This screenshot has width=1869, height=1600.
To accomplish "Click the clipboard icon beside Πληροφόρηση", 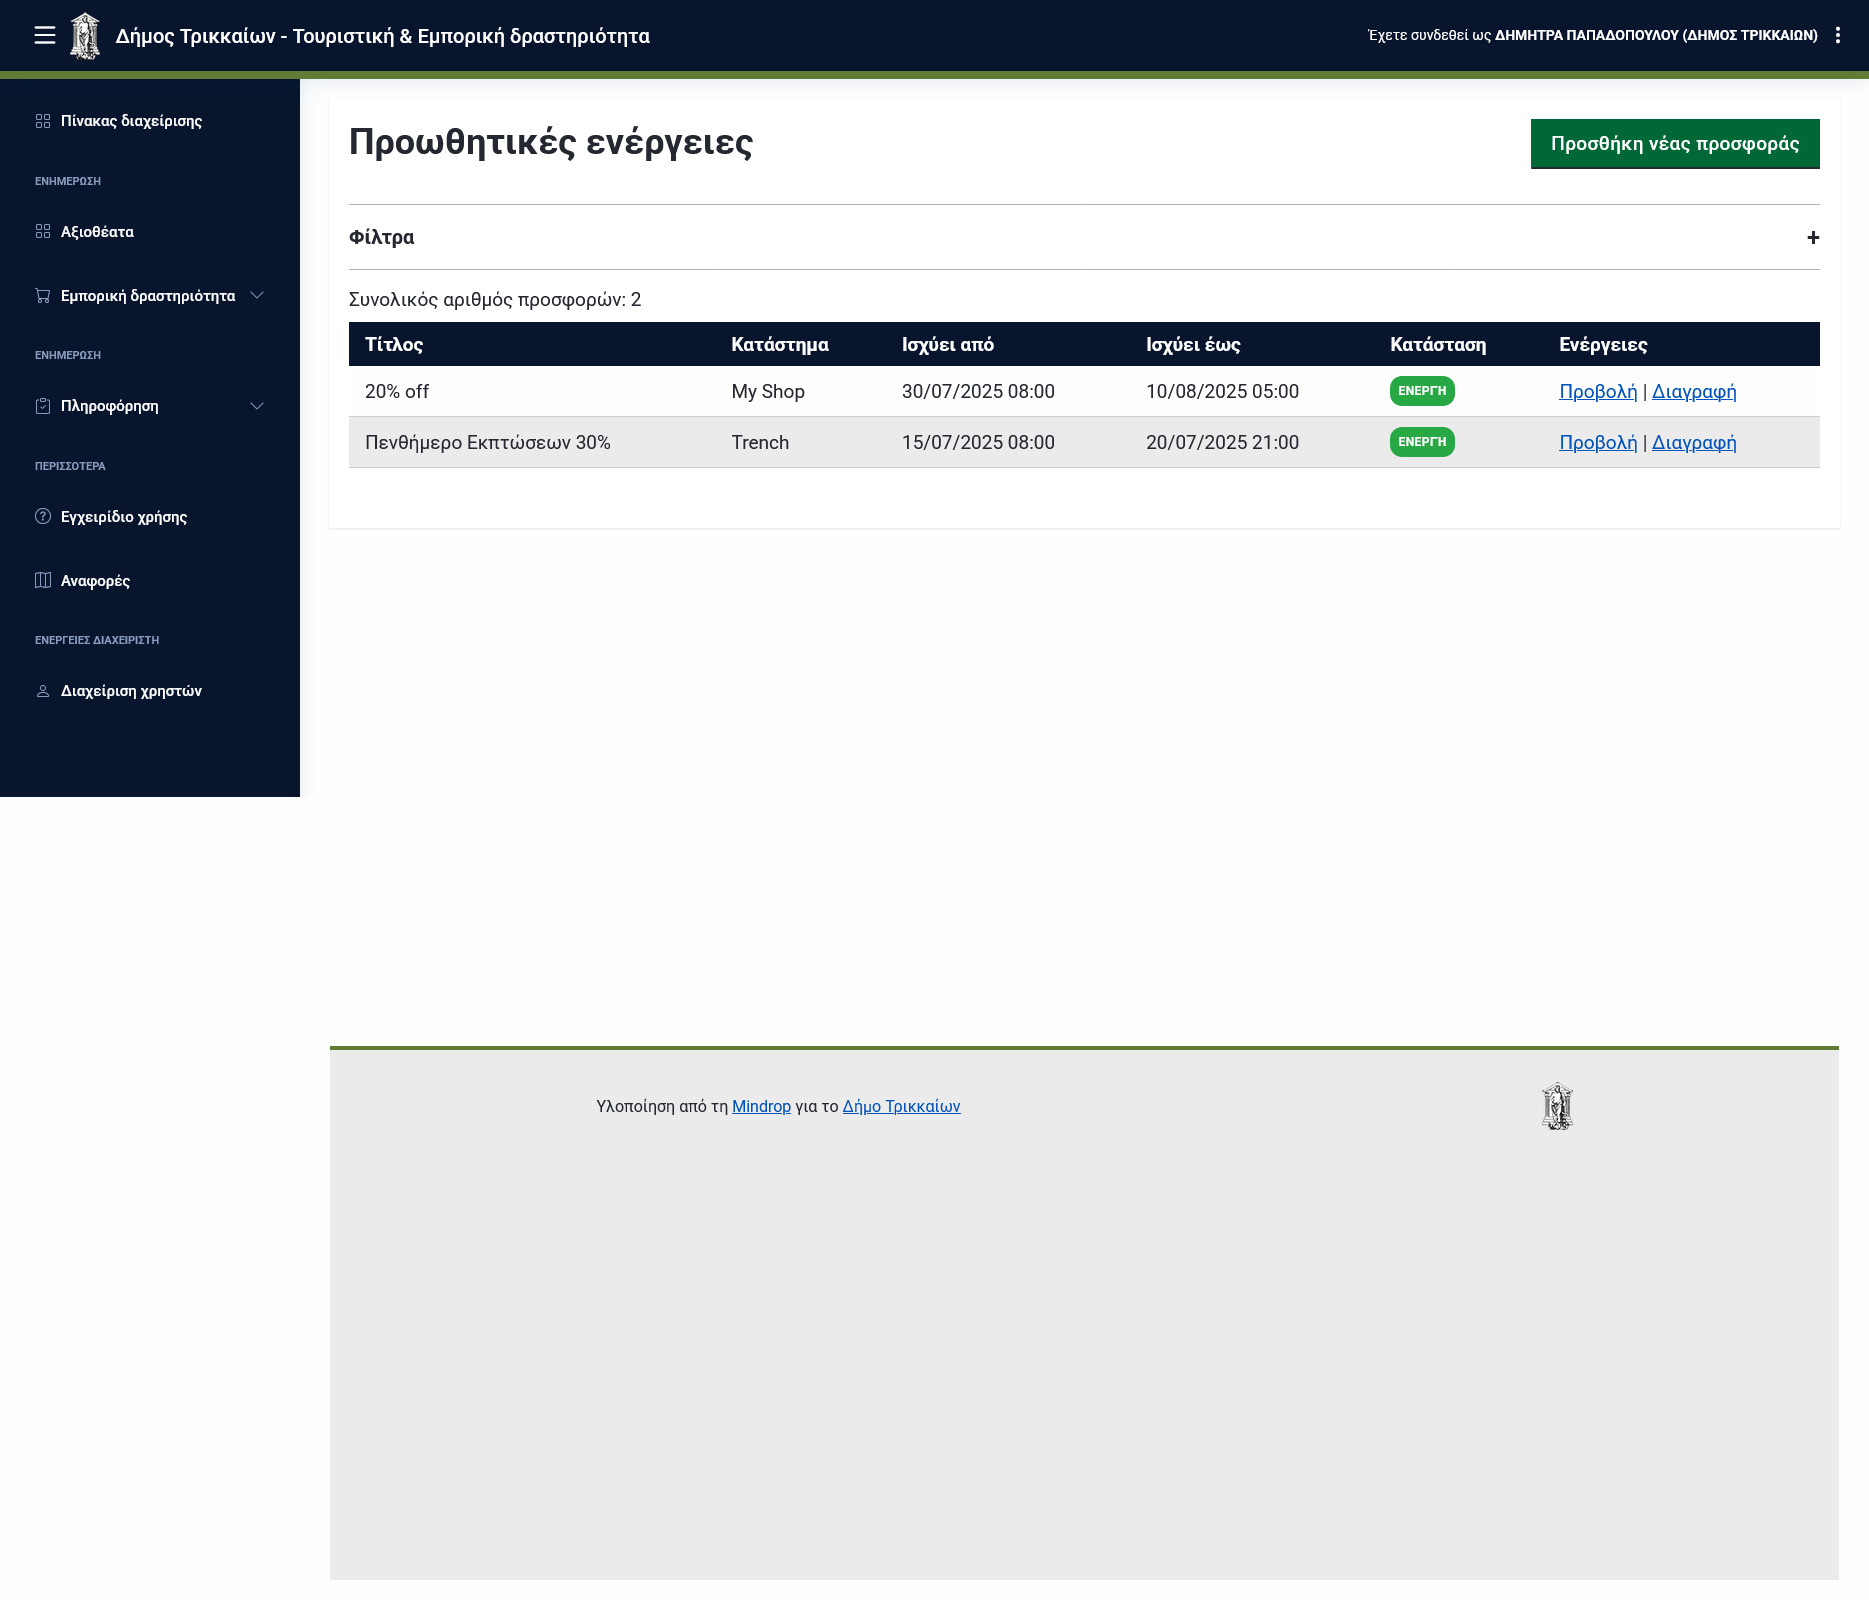I will tap(43, 406).
